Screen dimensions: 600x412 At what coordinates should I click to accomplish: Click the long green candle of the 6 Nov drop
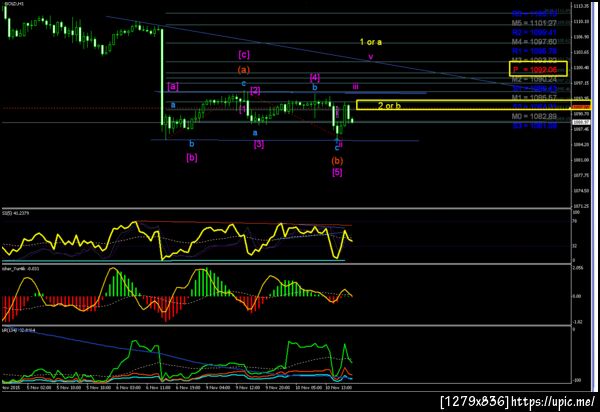coord(162,77)
